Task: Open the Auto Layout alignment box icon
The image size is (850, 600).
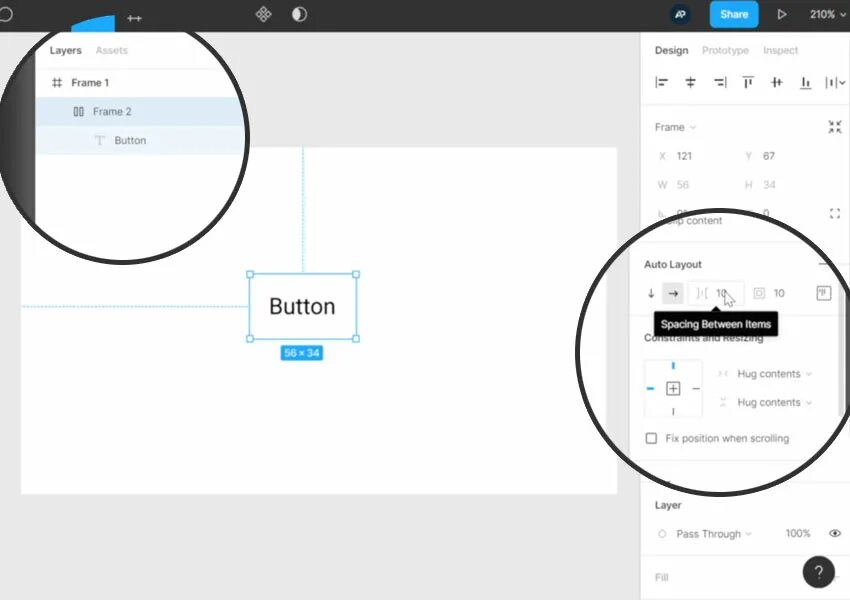Action: pyautogui.click(x=823, y=293)
